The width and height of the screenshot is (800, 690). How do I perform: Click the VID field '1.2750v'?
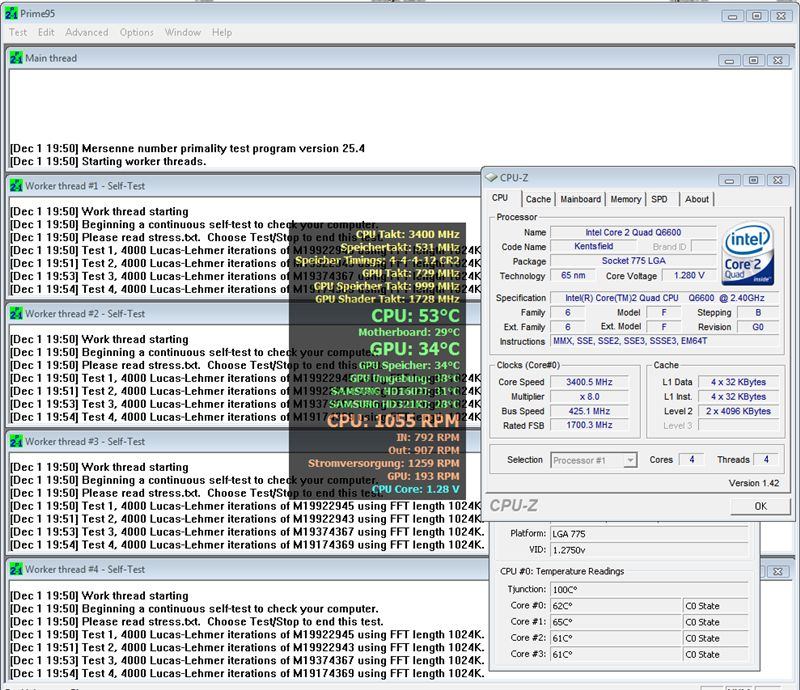[x=649, y=550]
